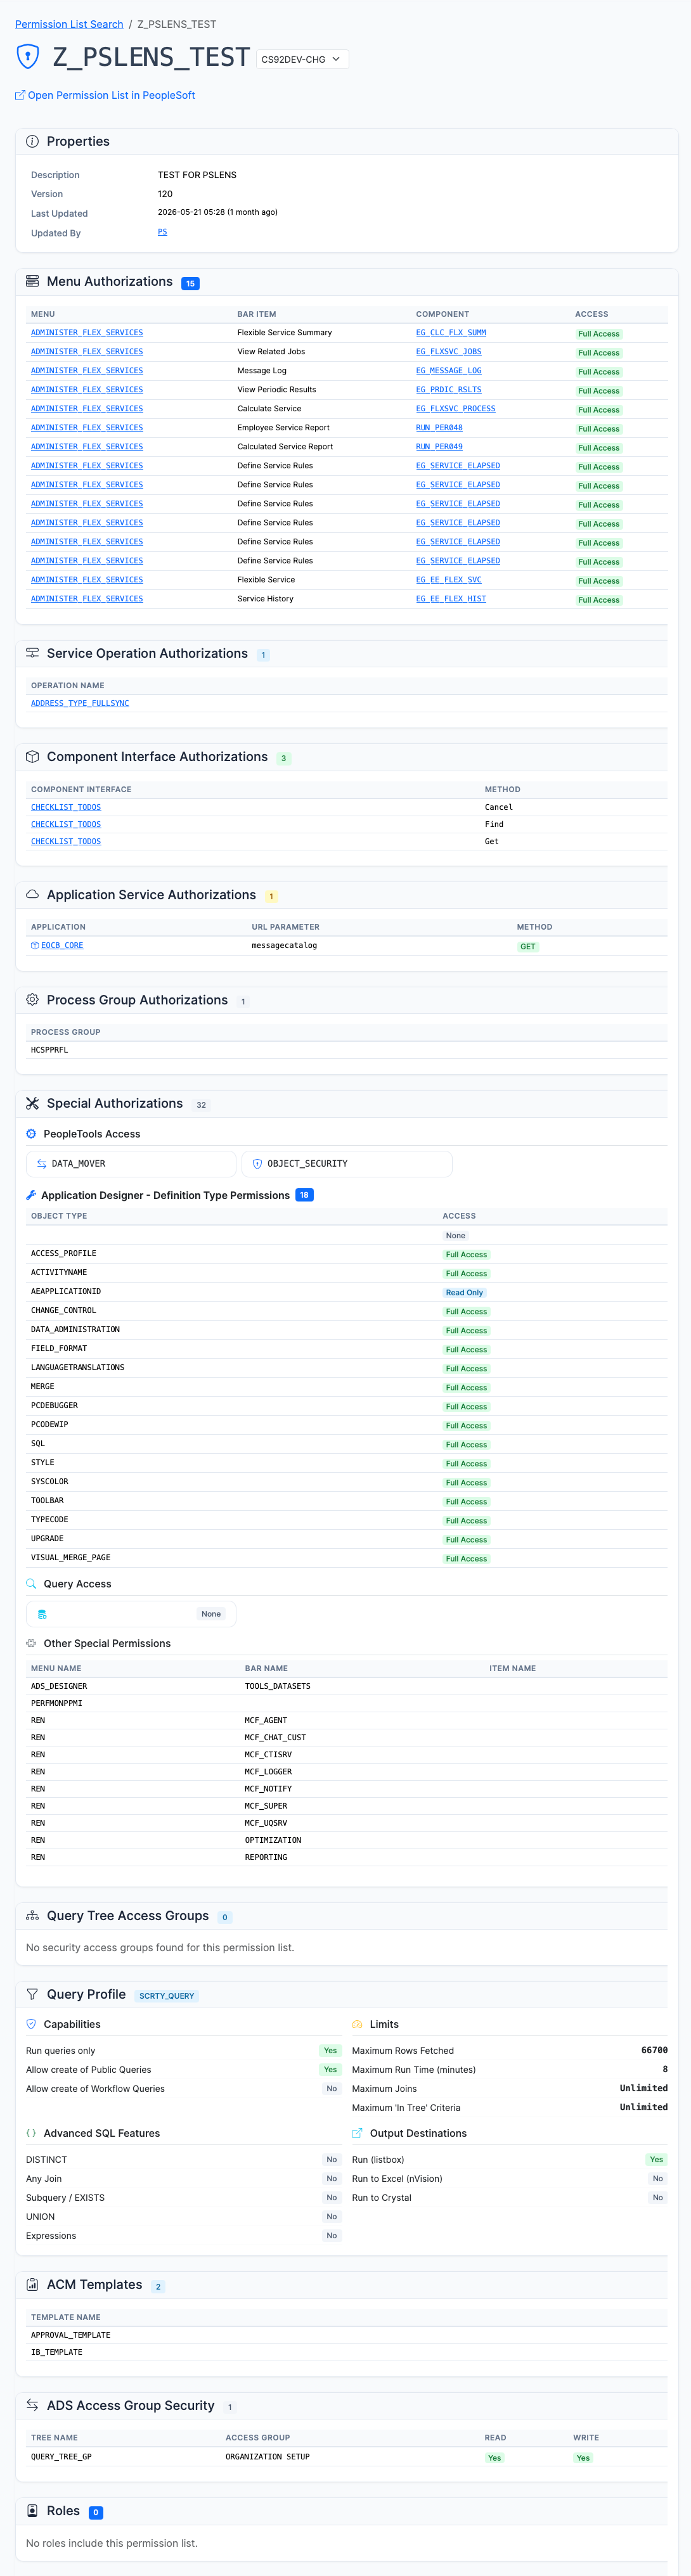Click the Application Designer wrench icon
The height and width of the screenshot is (2576, 691).
tap(31, 1195)
